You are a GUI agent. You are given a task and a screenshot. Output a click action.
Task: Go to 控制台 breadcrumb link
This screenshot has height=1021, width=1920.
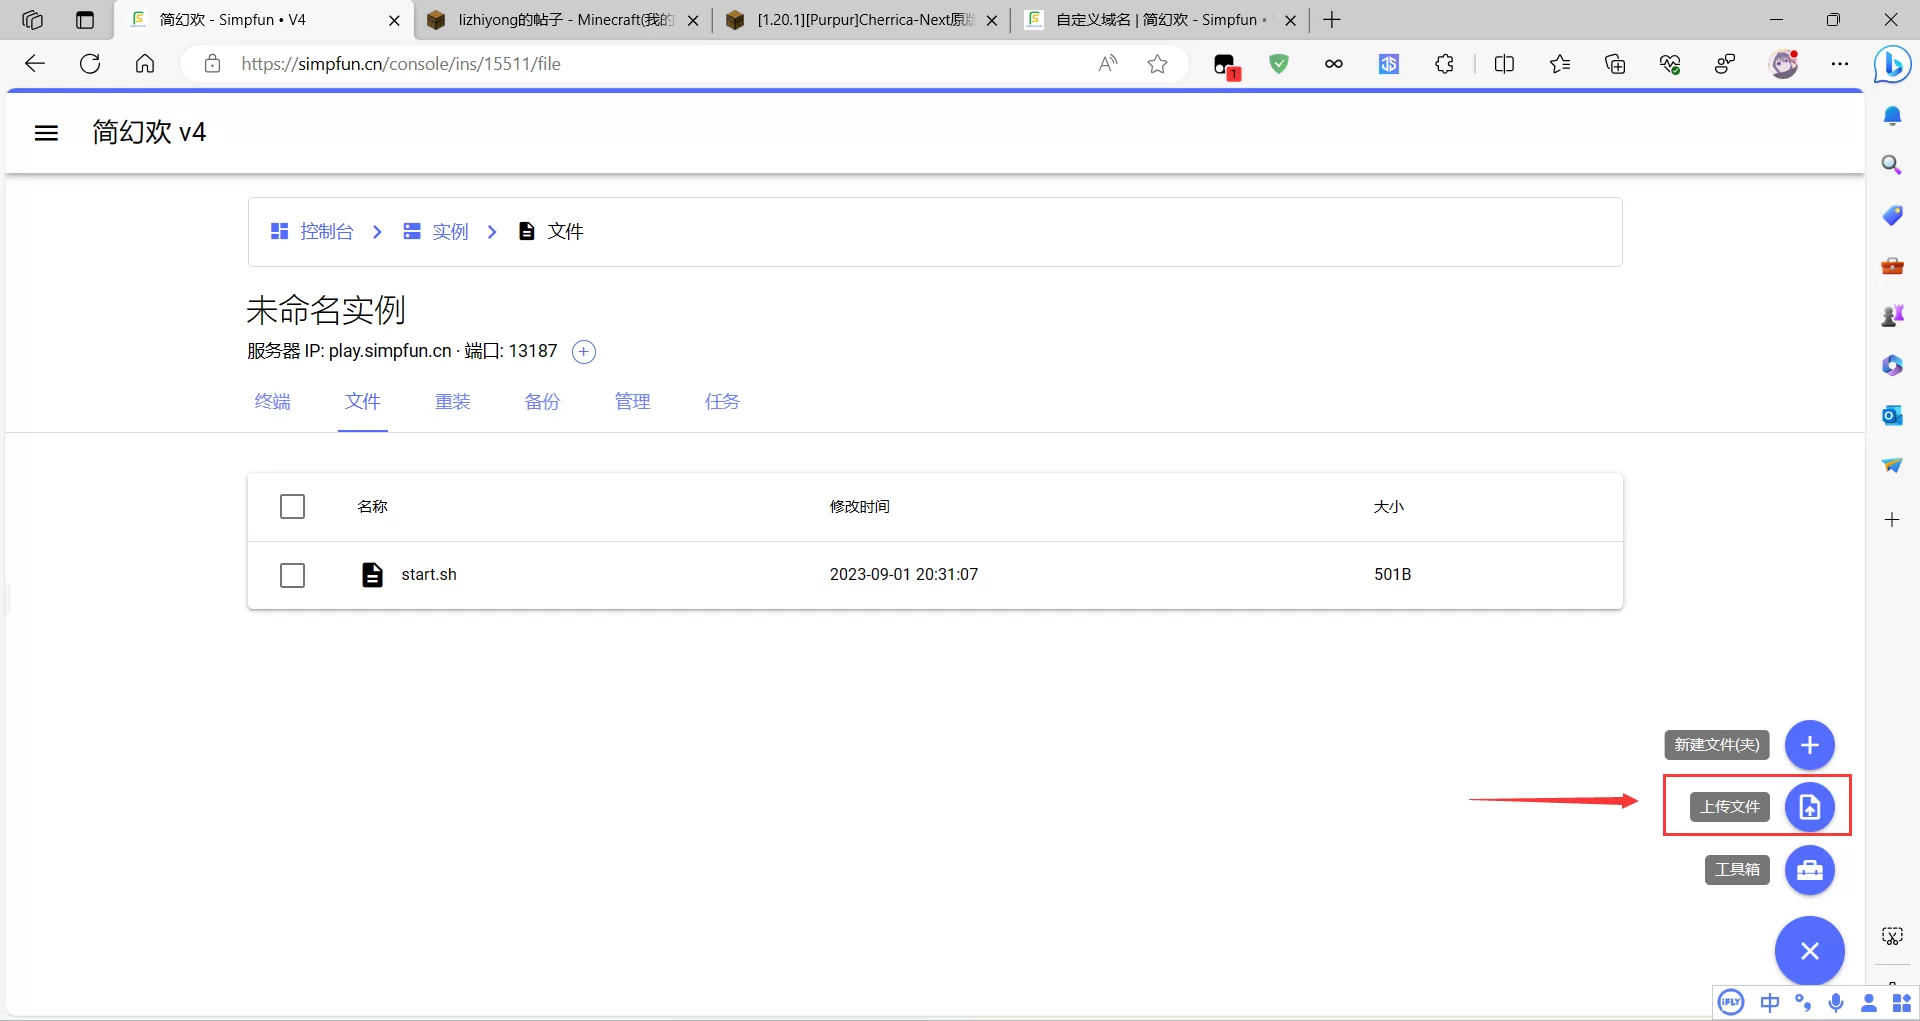click(x=326, y=232)
